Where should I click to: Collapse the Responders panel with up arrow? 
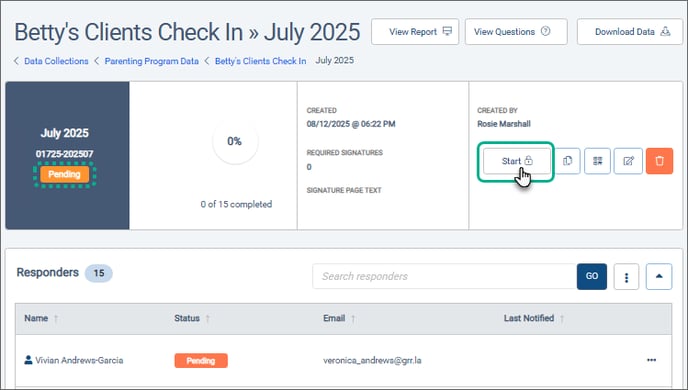coord(659,277)
